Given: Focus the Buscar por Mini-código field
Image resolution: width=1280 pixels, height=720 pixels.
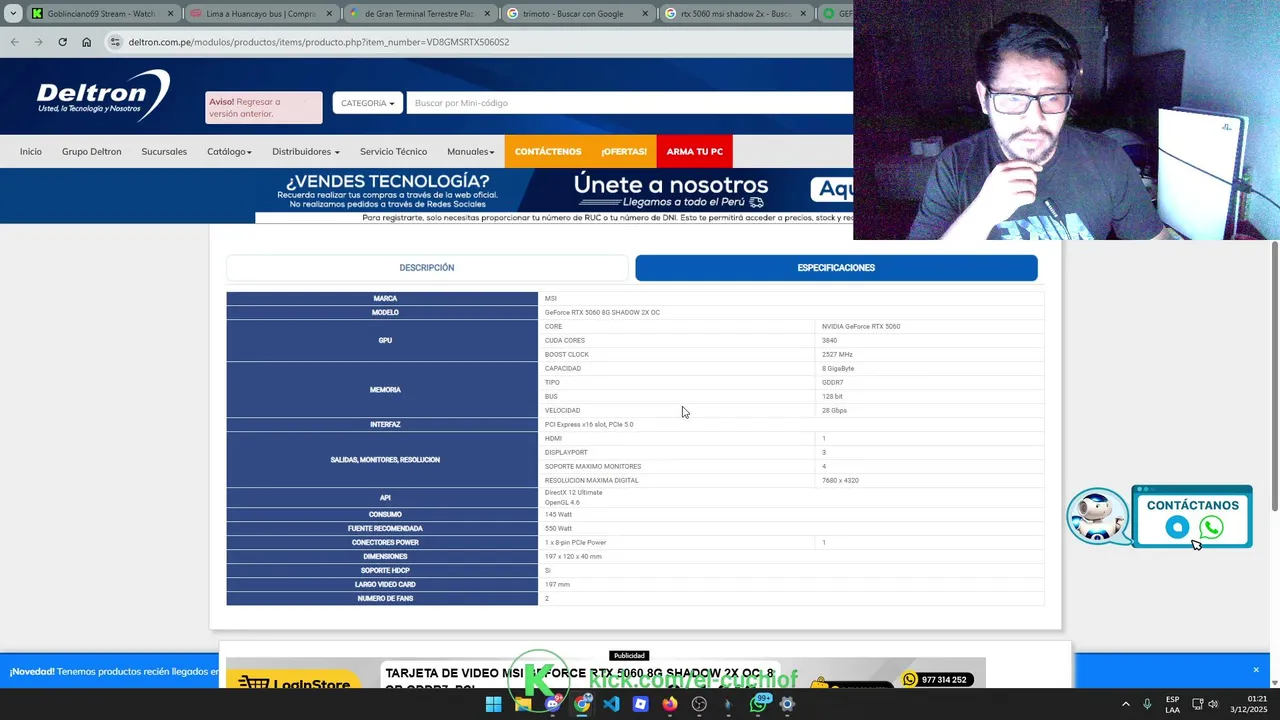Looking at the screenshot, I should (x=630, y=103).
